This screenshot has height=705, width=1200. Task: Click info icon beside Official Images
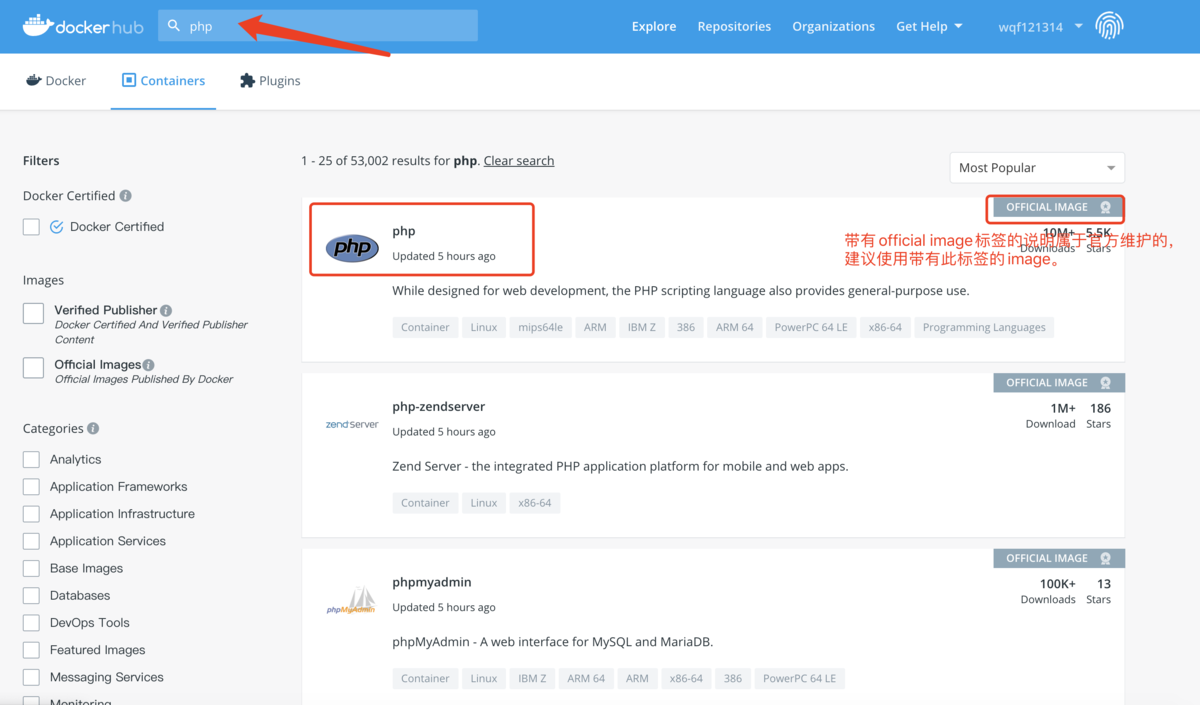tap(148, 365)
